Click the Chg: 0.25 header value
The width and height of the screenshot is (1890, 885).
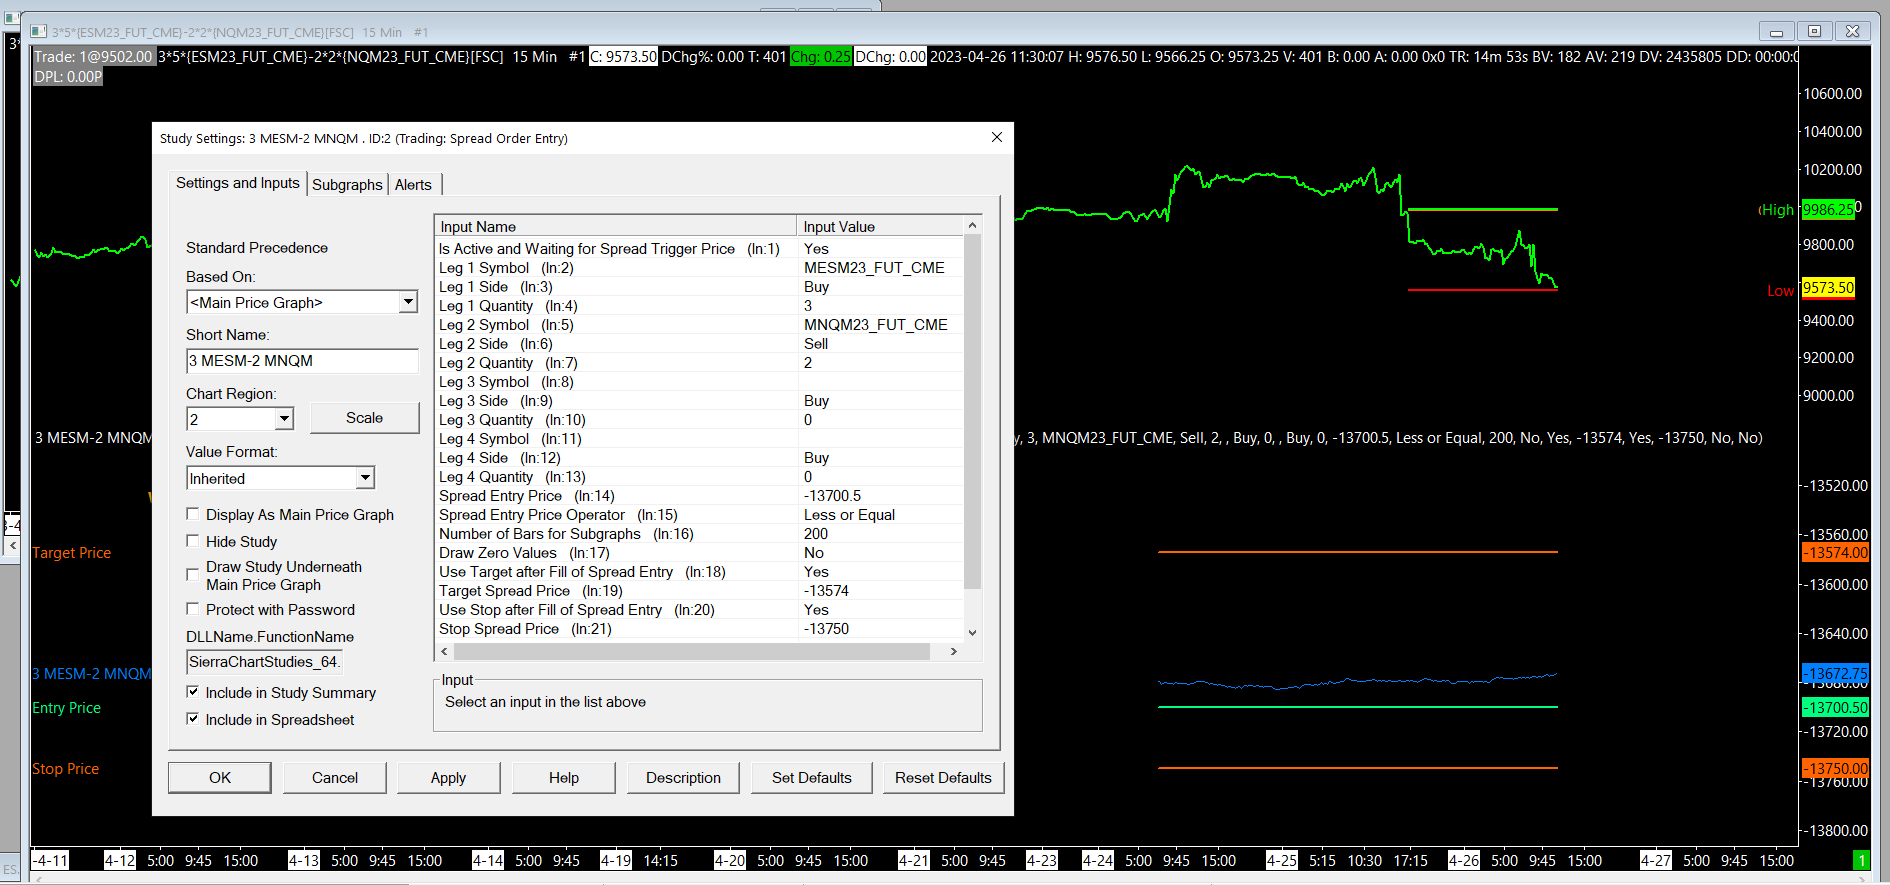[821, 57]
